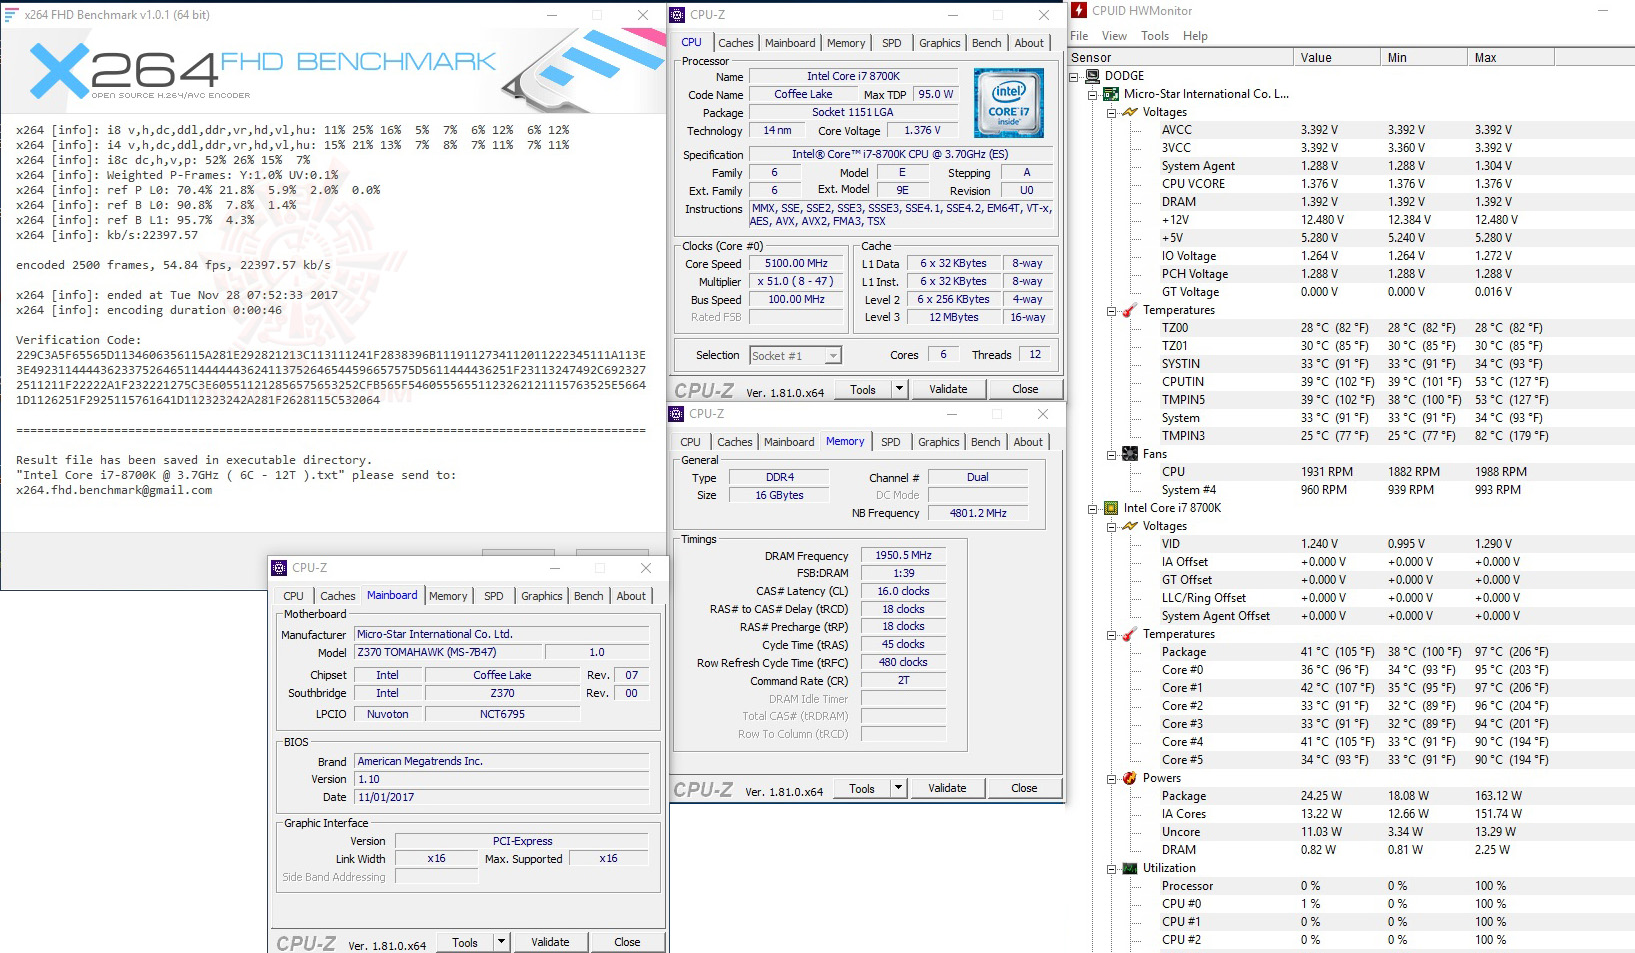1635x953 pixels.
Task: Click the Tools button in the CPU-Z CPU window
Action: (x=863, y=390)
